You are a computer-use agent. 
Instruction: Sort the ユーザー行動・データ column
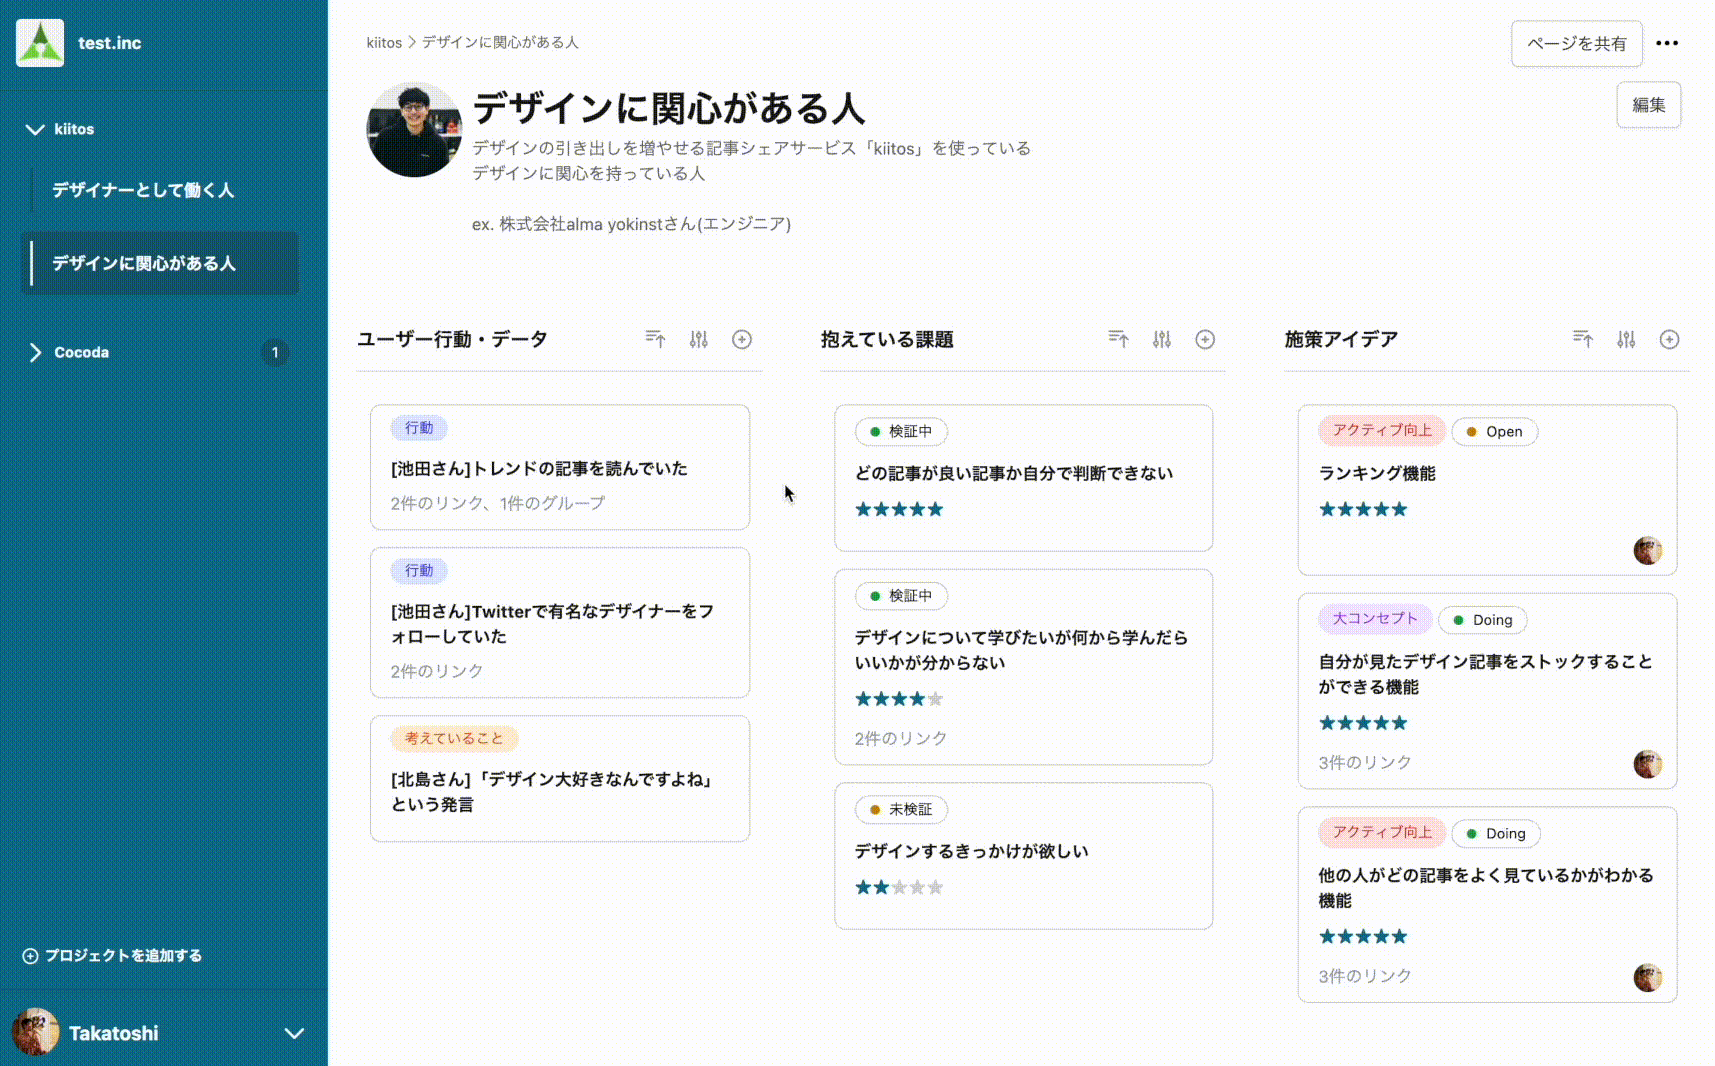tap(655, 339)
